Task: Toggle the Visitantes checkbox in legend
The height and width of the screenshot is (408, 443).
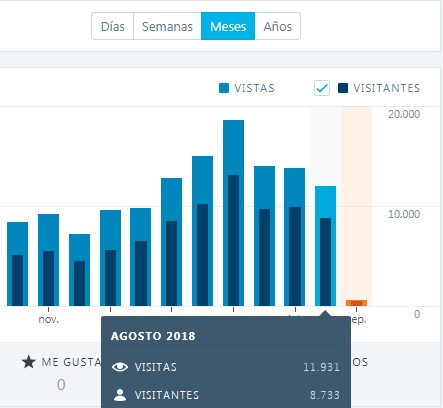Action: click(322, 88)
